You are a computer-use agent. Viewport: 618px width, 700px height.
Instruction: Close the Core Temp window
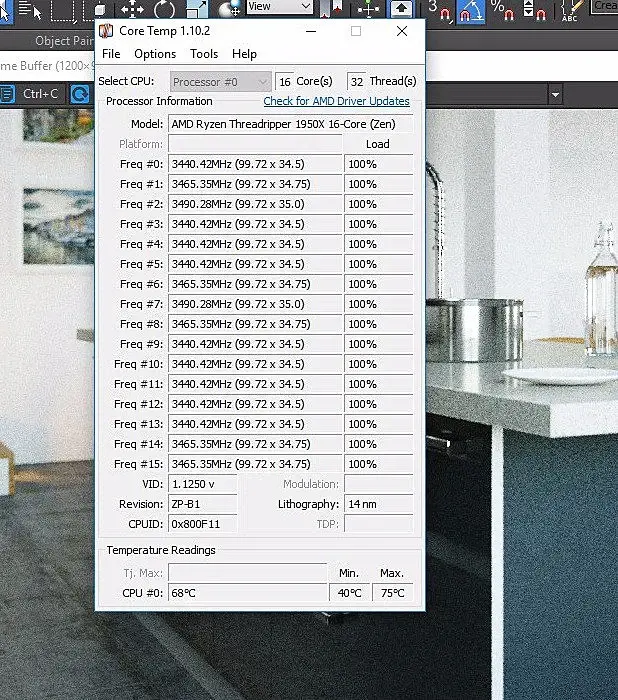pos(401,31)
